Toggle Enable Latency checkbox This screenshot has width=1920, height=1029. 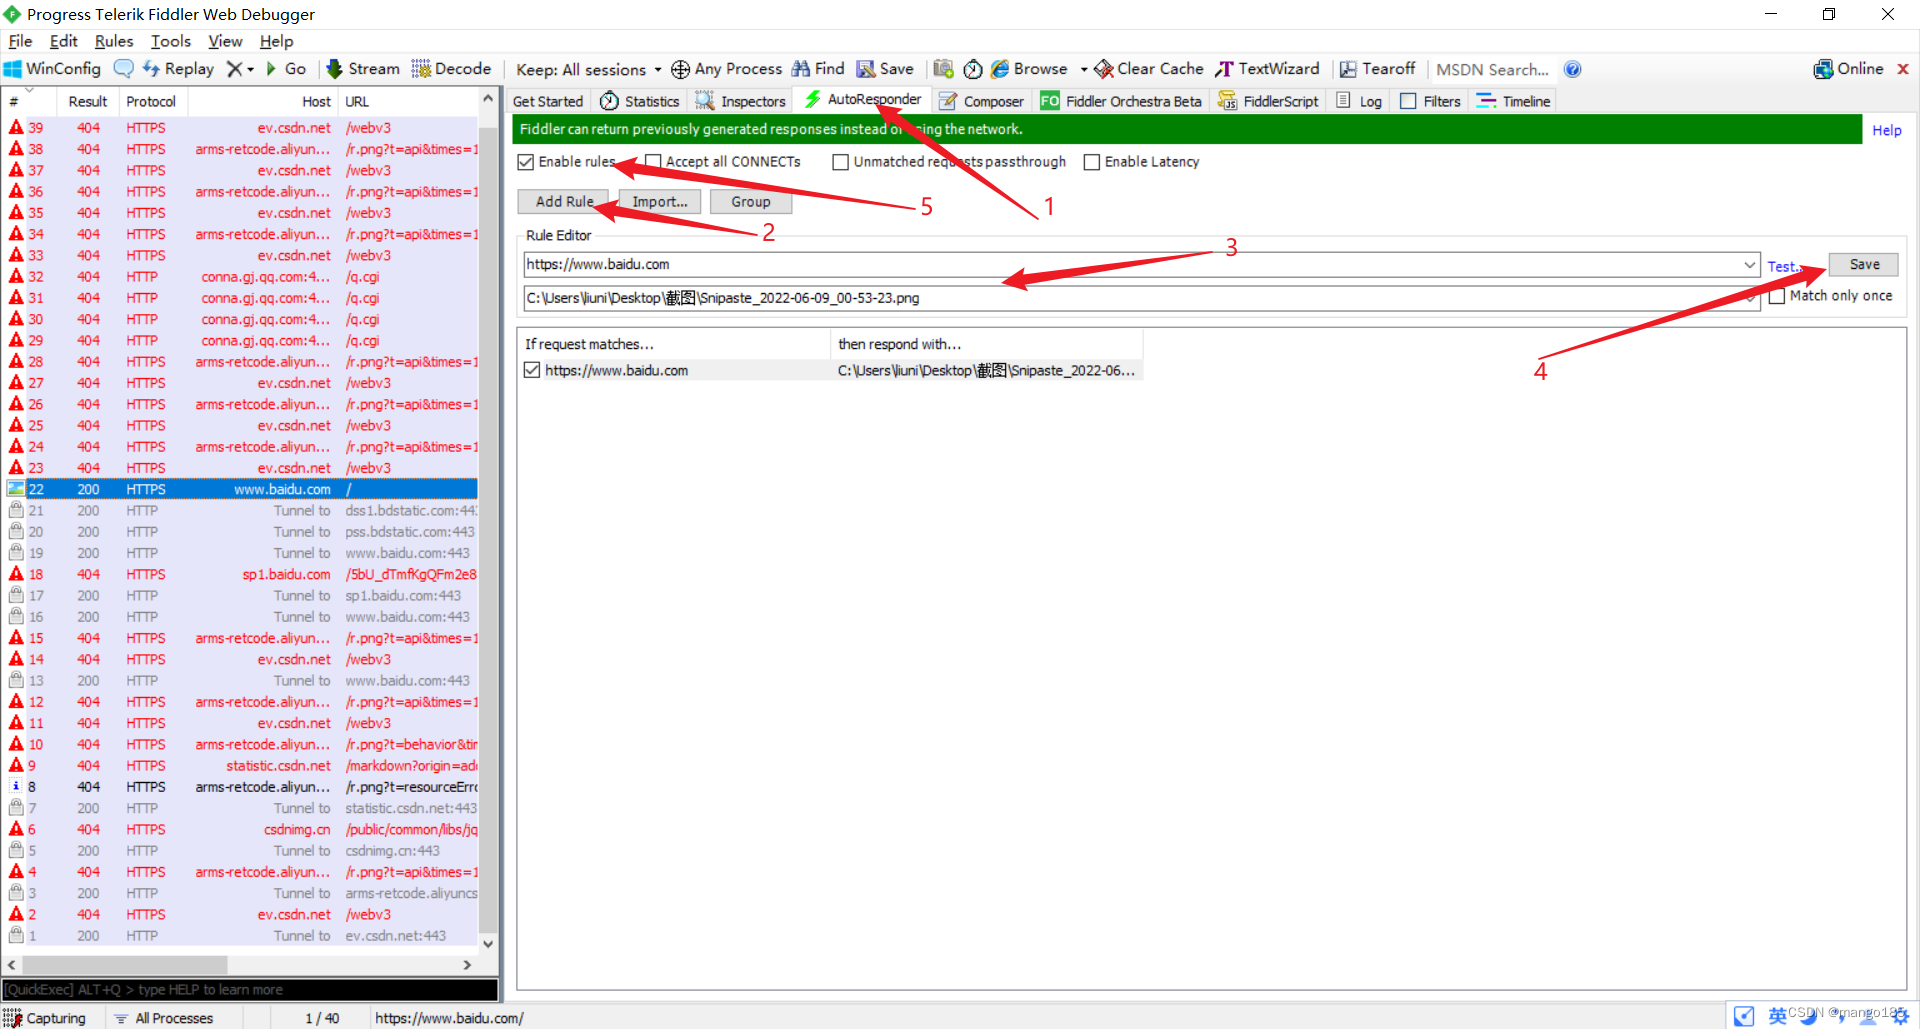click(x=1092, y=162)
